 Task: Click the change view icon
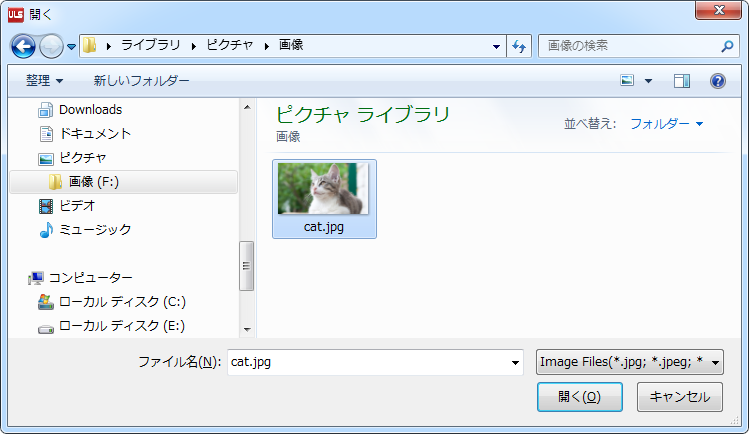[628, 81]
